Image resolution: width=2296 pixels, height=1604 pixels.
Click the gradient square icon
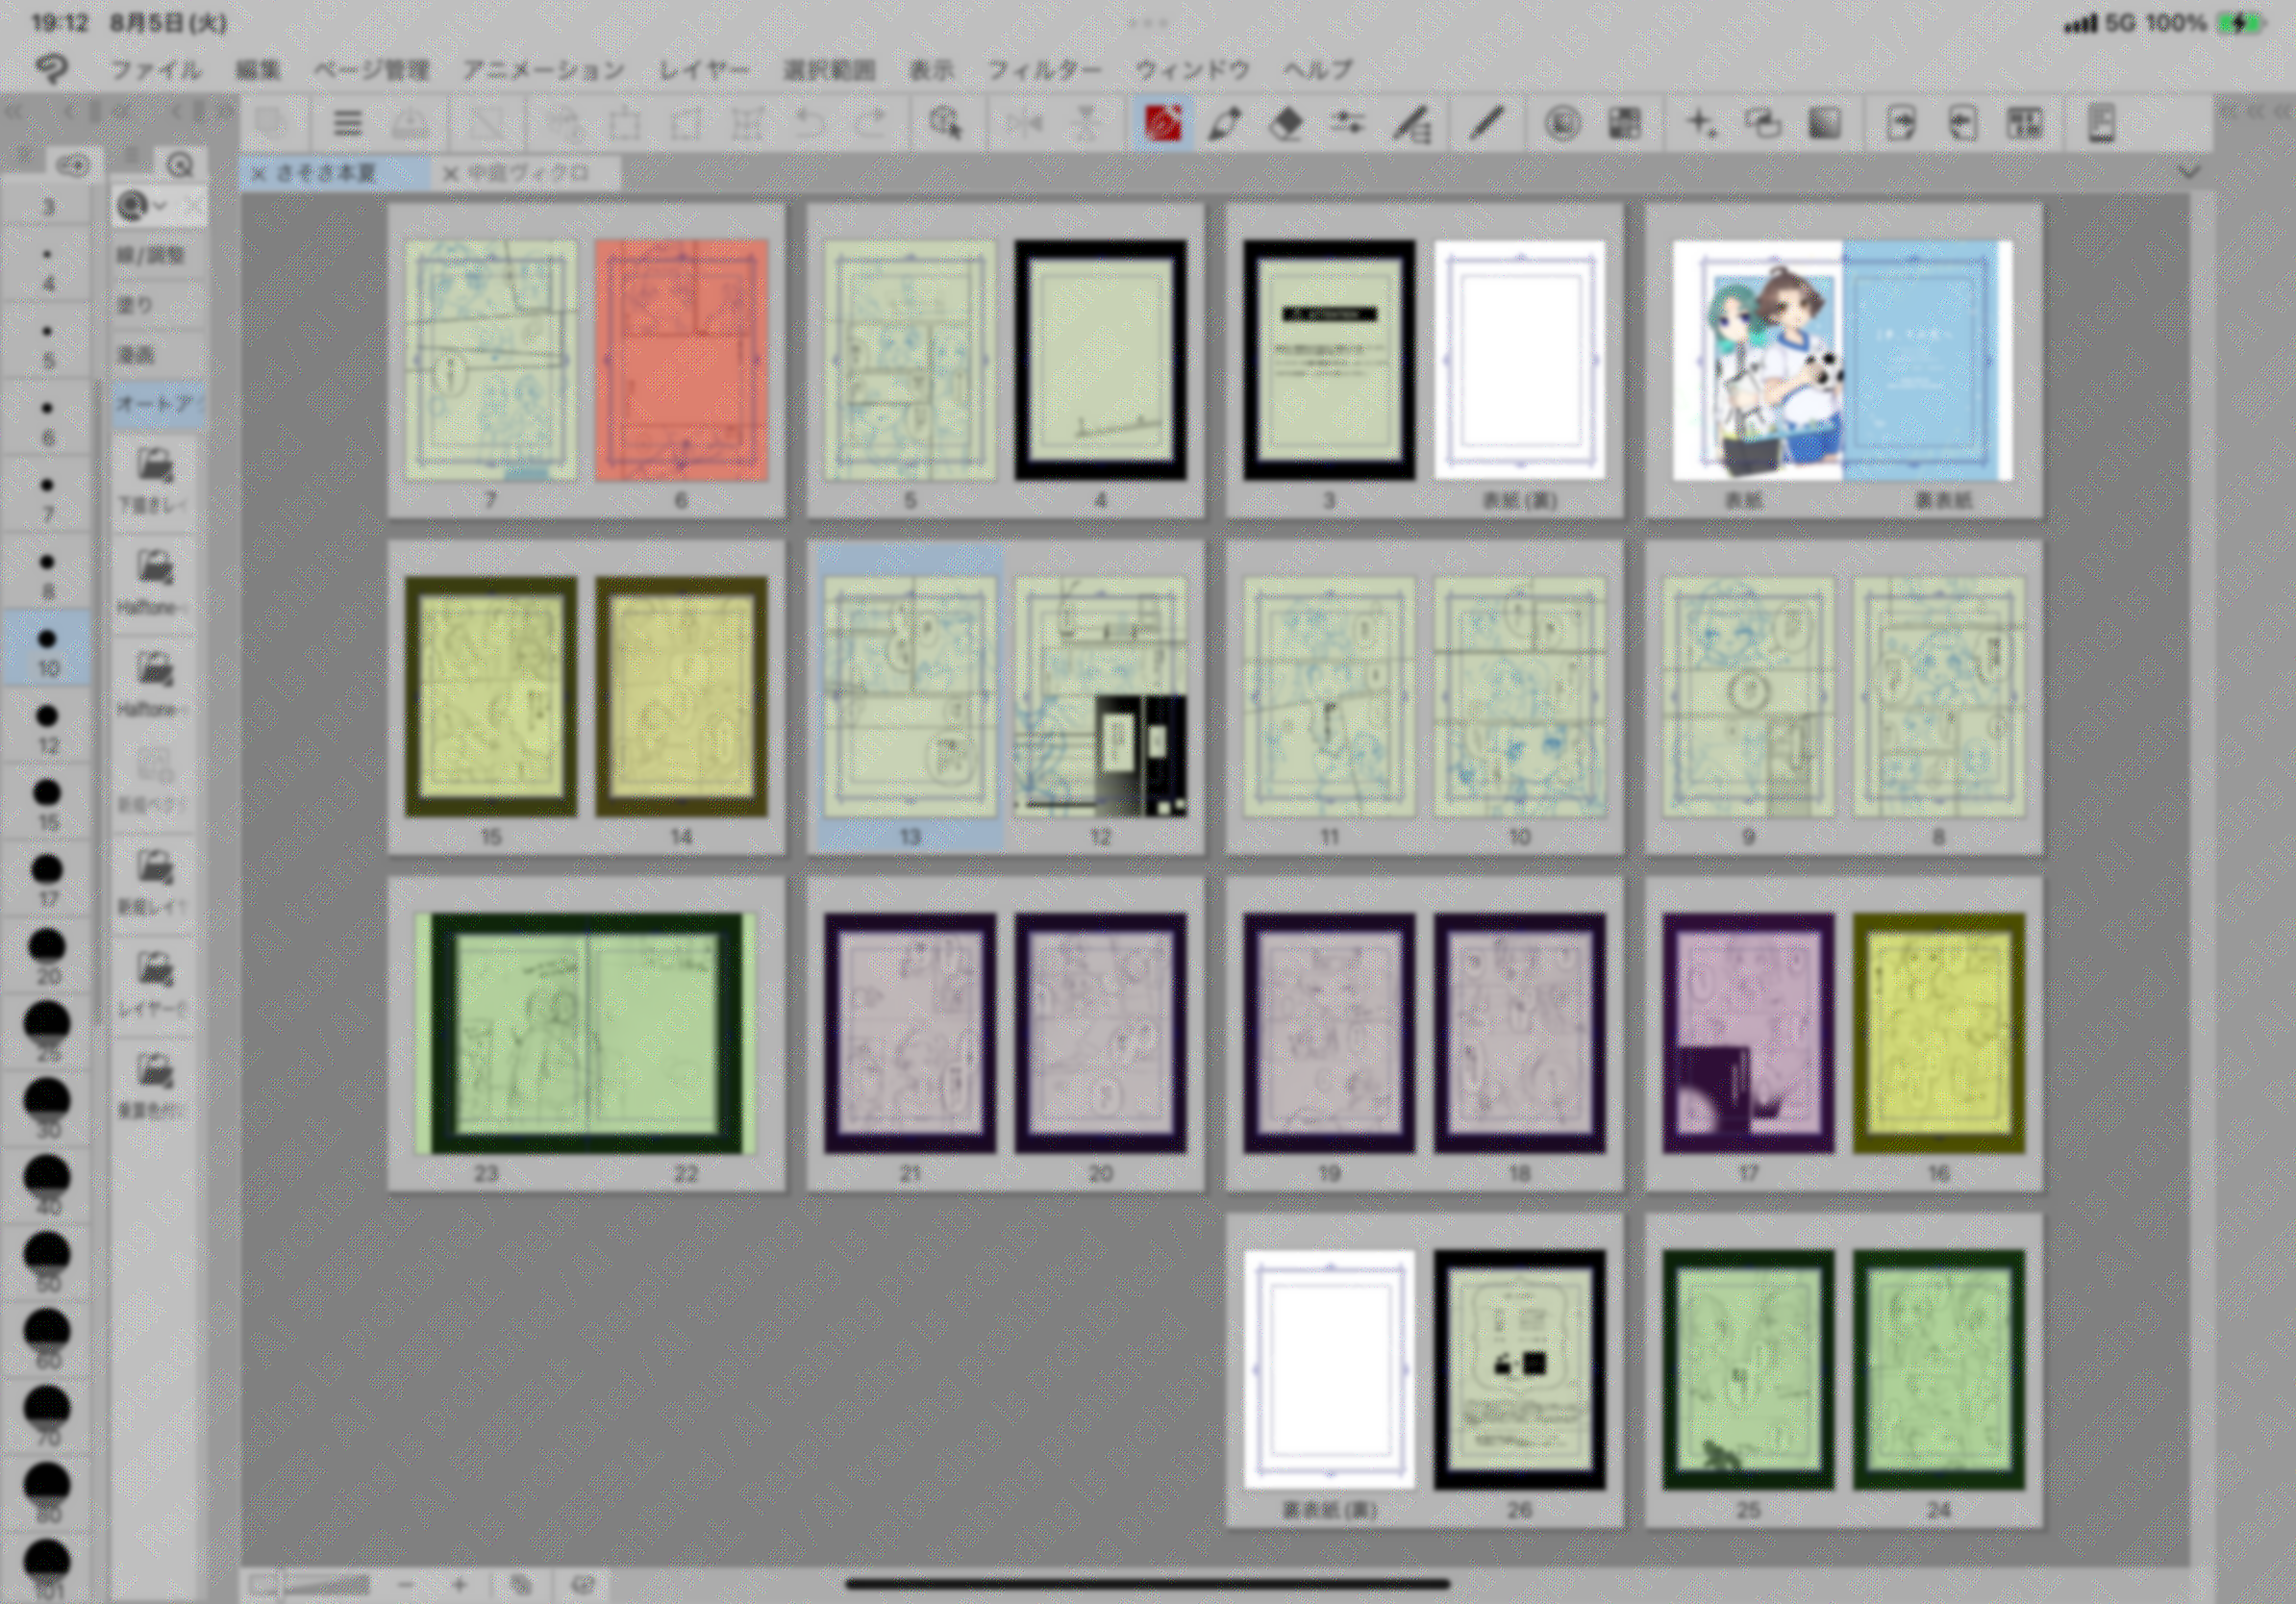(1825, 124)
